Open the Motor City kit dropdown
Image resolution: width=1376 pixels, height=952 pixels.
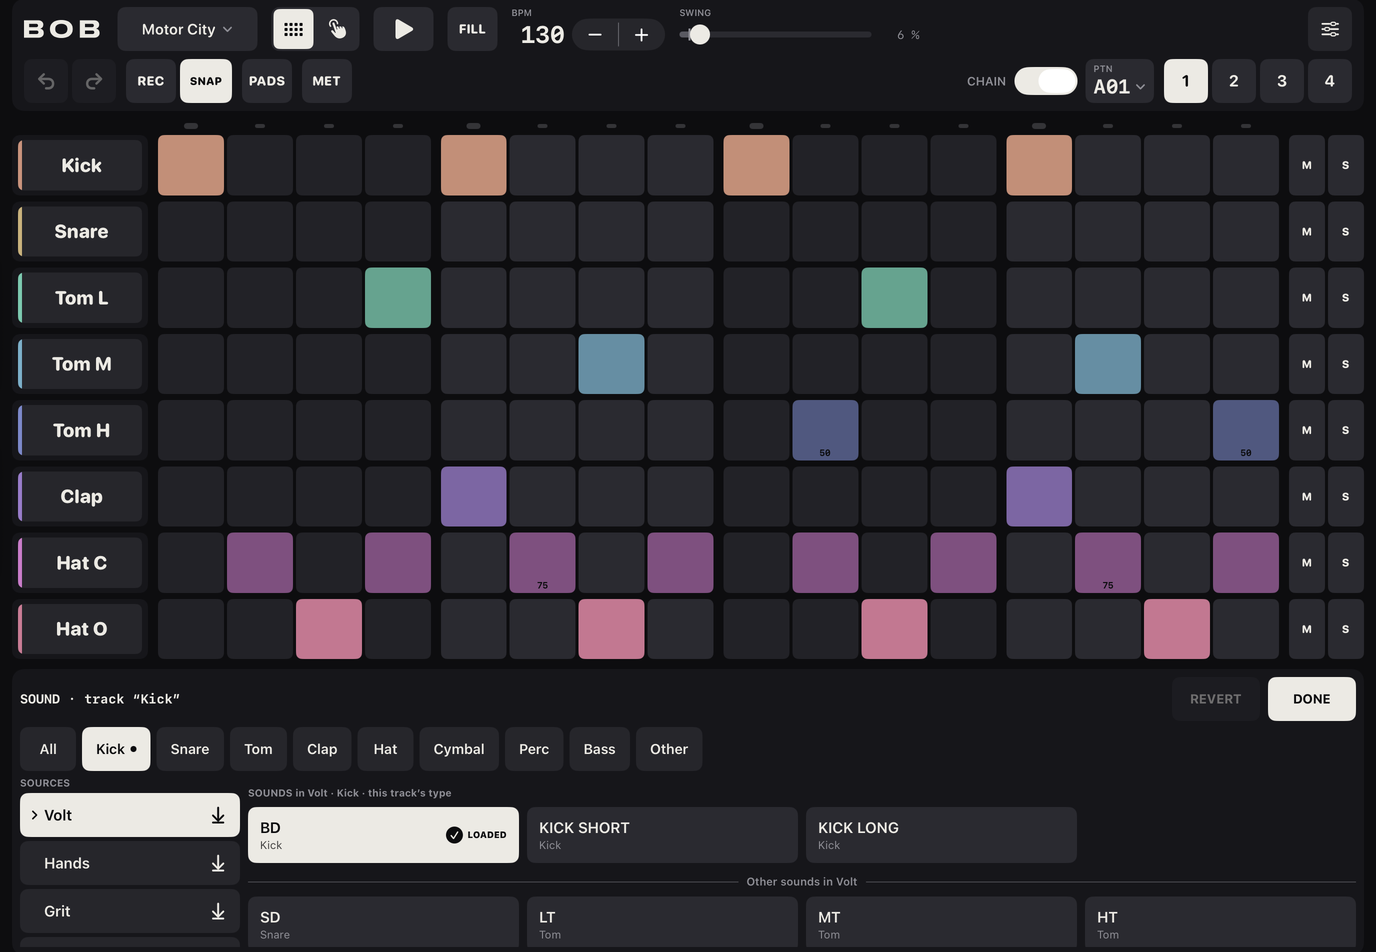(x=187, y=29)
